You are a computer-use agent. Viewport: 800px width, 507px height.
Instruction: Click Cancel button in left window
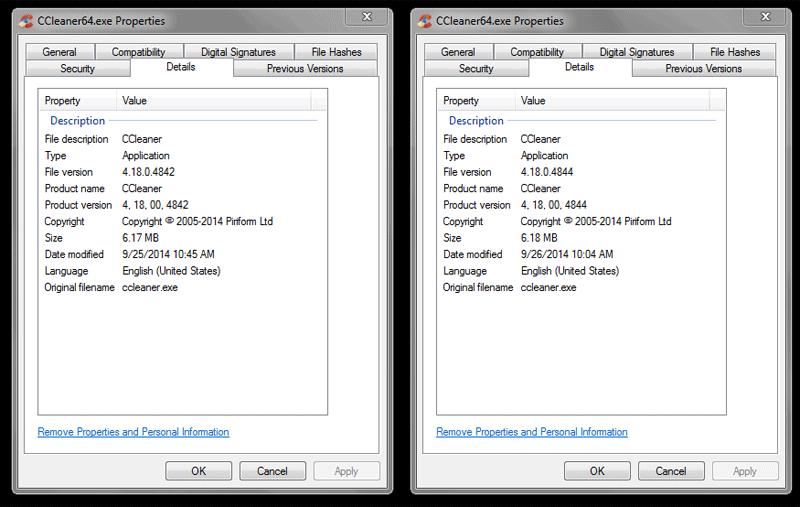(x=272, y=471)
